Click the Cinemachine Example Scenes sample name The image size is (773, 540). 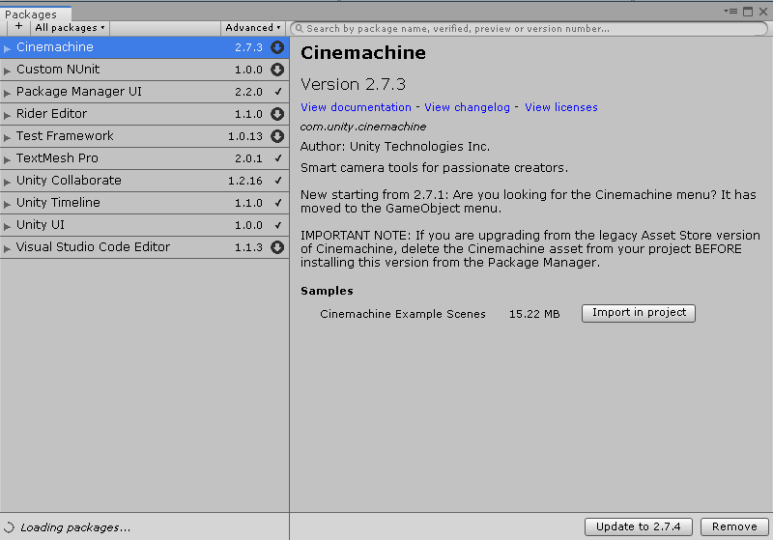(x=403, y=314)
